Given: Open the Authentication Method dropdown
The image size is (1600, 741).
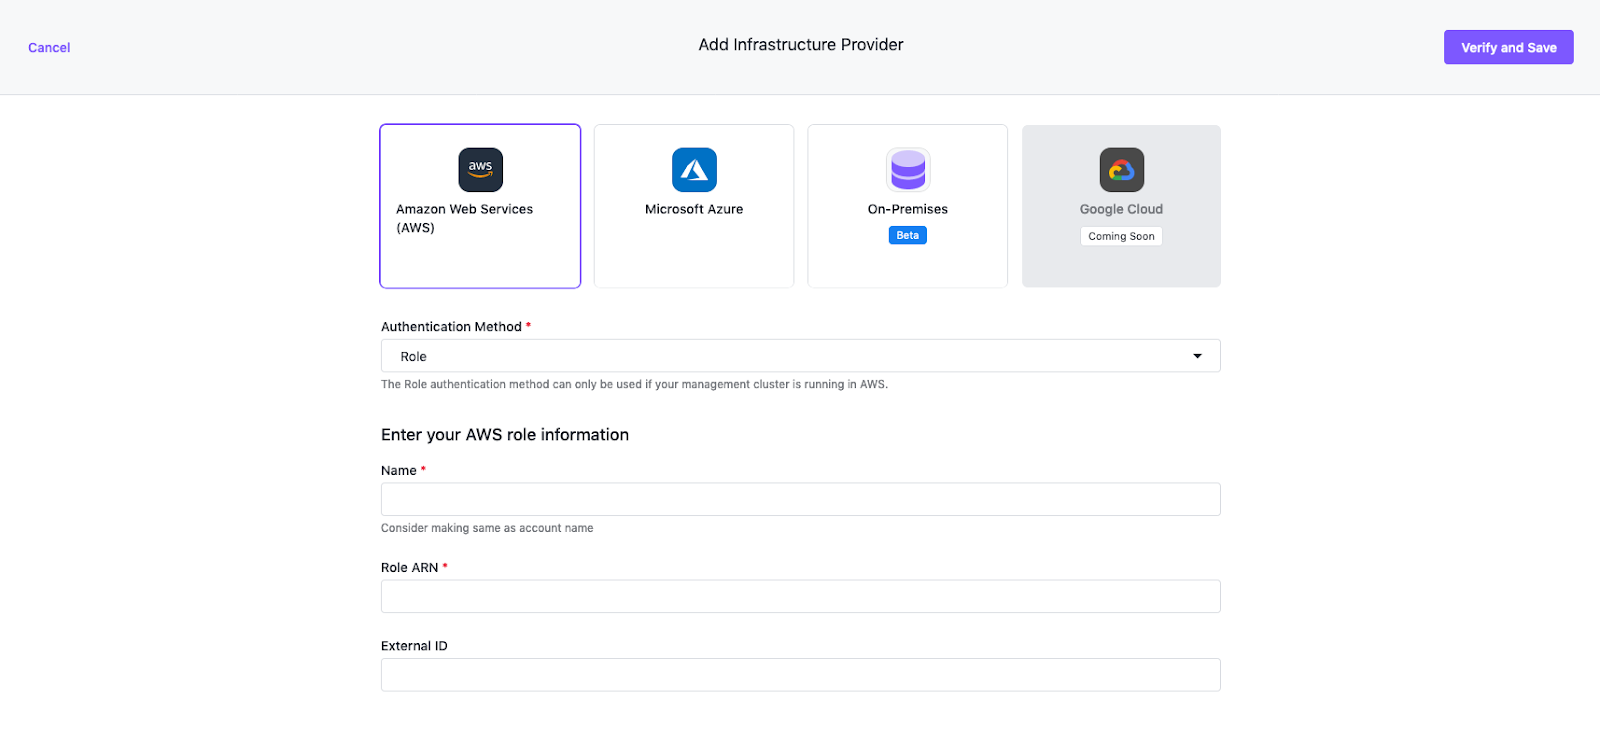Looking at the screenshot, I should (800, 356).
